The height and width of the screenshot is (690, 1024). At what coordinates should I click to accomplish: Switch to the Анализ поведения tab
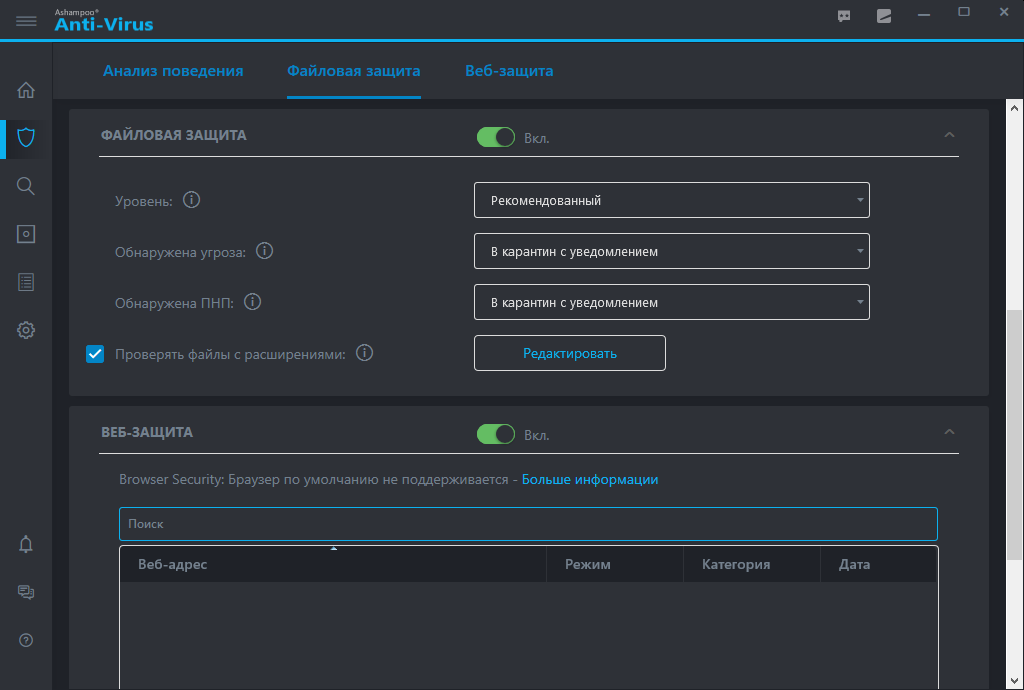[173, 71]
